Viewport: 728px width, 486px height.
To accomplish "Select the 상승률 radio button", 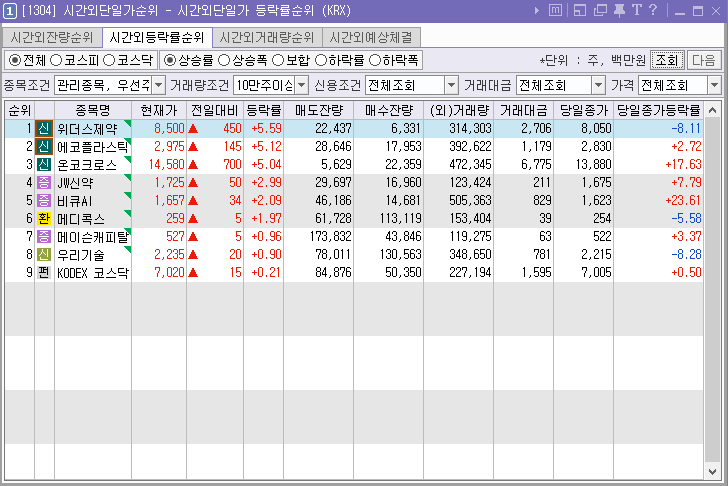I will tap(170, 60).
